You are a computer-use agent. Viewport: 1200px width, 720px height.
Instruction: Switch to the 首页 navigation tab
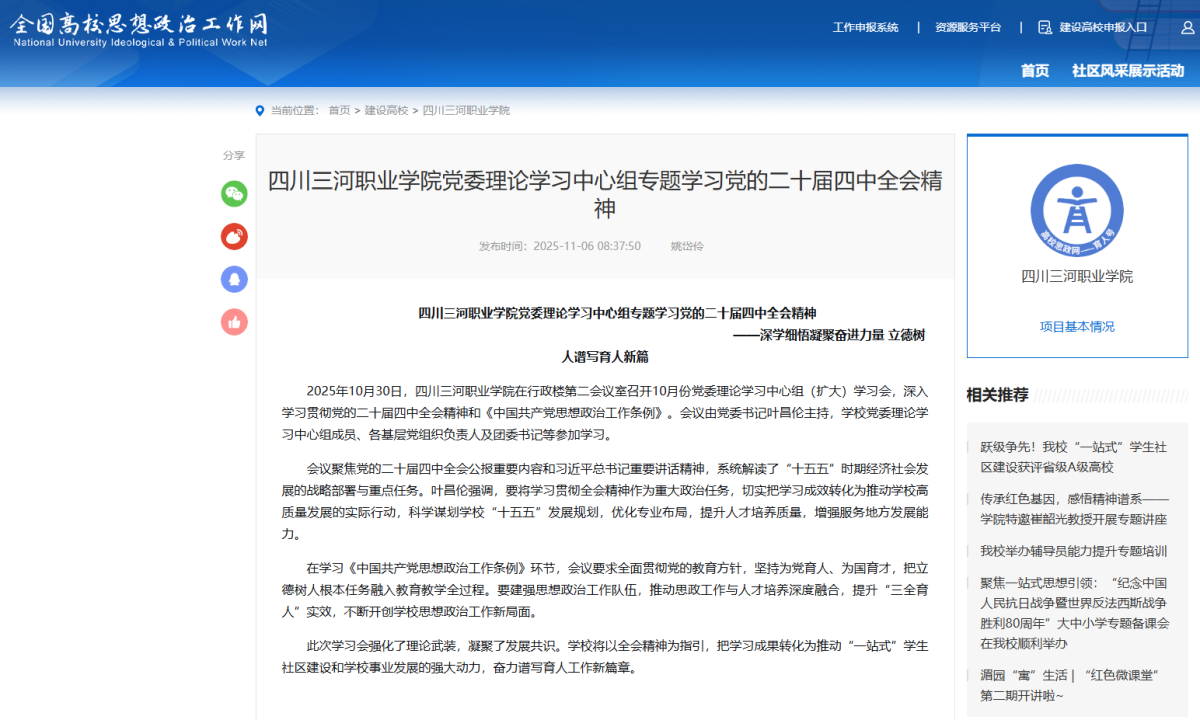[x=1033, y=71]
